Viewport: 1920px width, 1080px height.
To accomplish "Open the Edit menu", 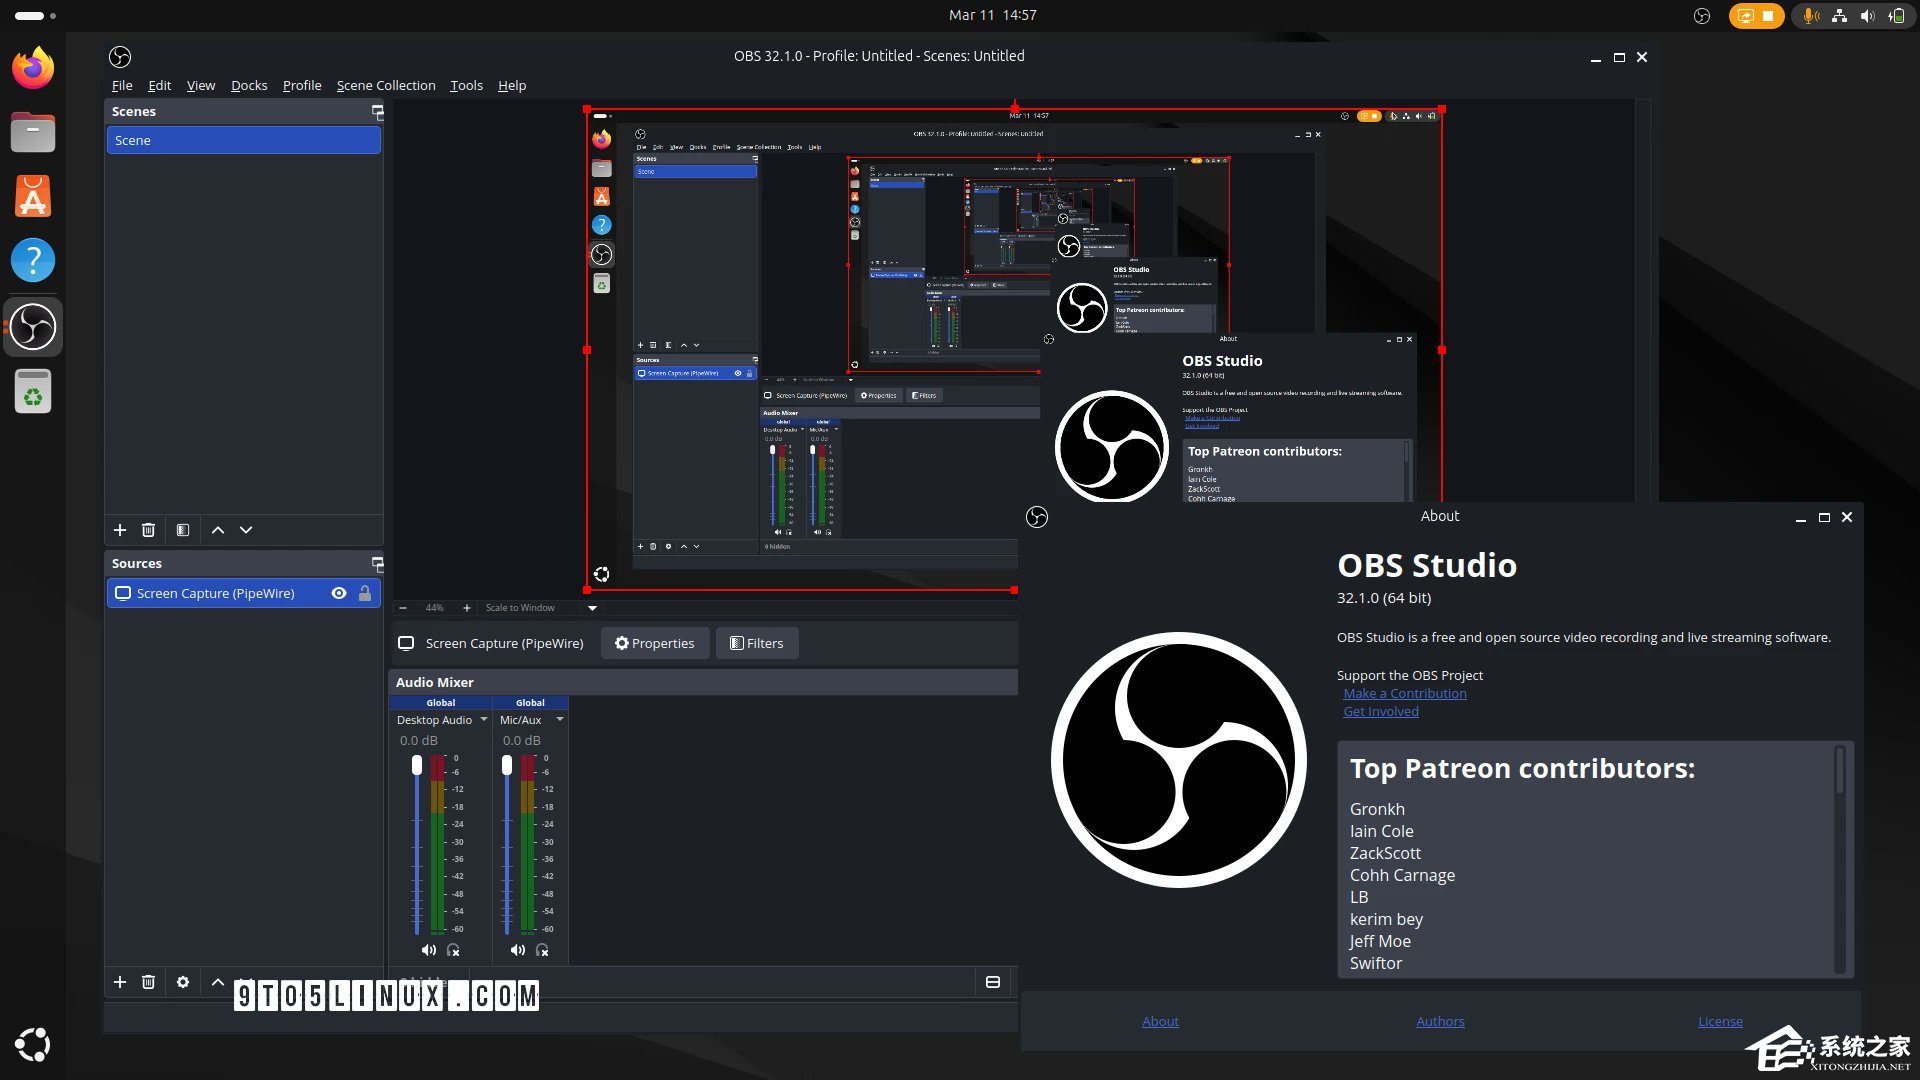I will coord(159,86).
